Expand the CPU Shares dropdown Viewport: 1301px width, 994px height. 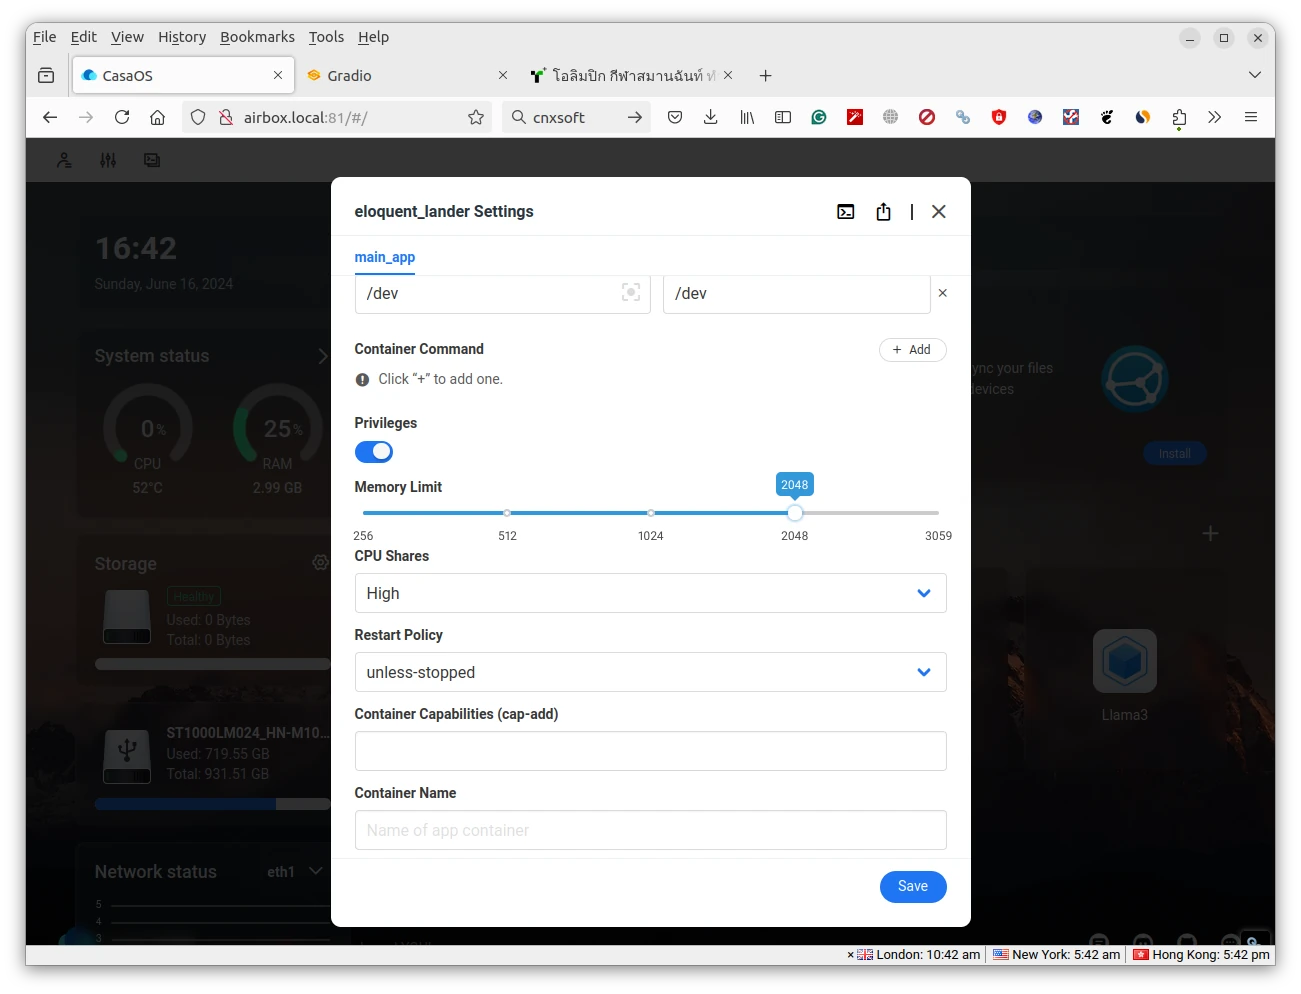(651, 593)
